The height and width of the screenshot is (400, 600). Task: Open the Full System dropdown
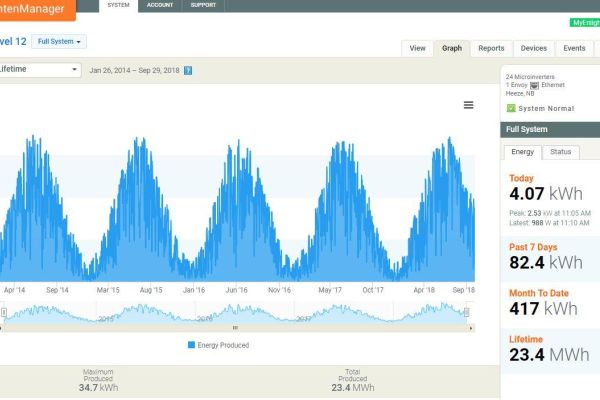click(x=59, y=42)
